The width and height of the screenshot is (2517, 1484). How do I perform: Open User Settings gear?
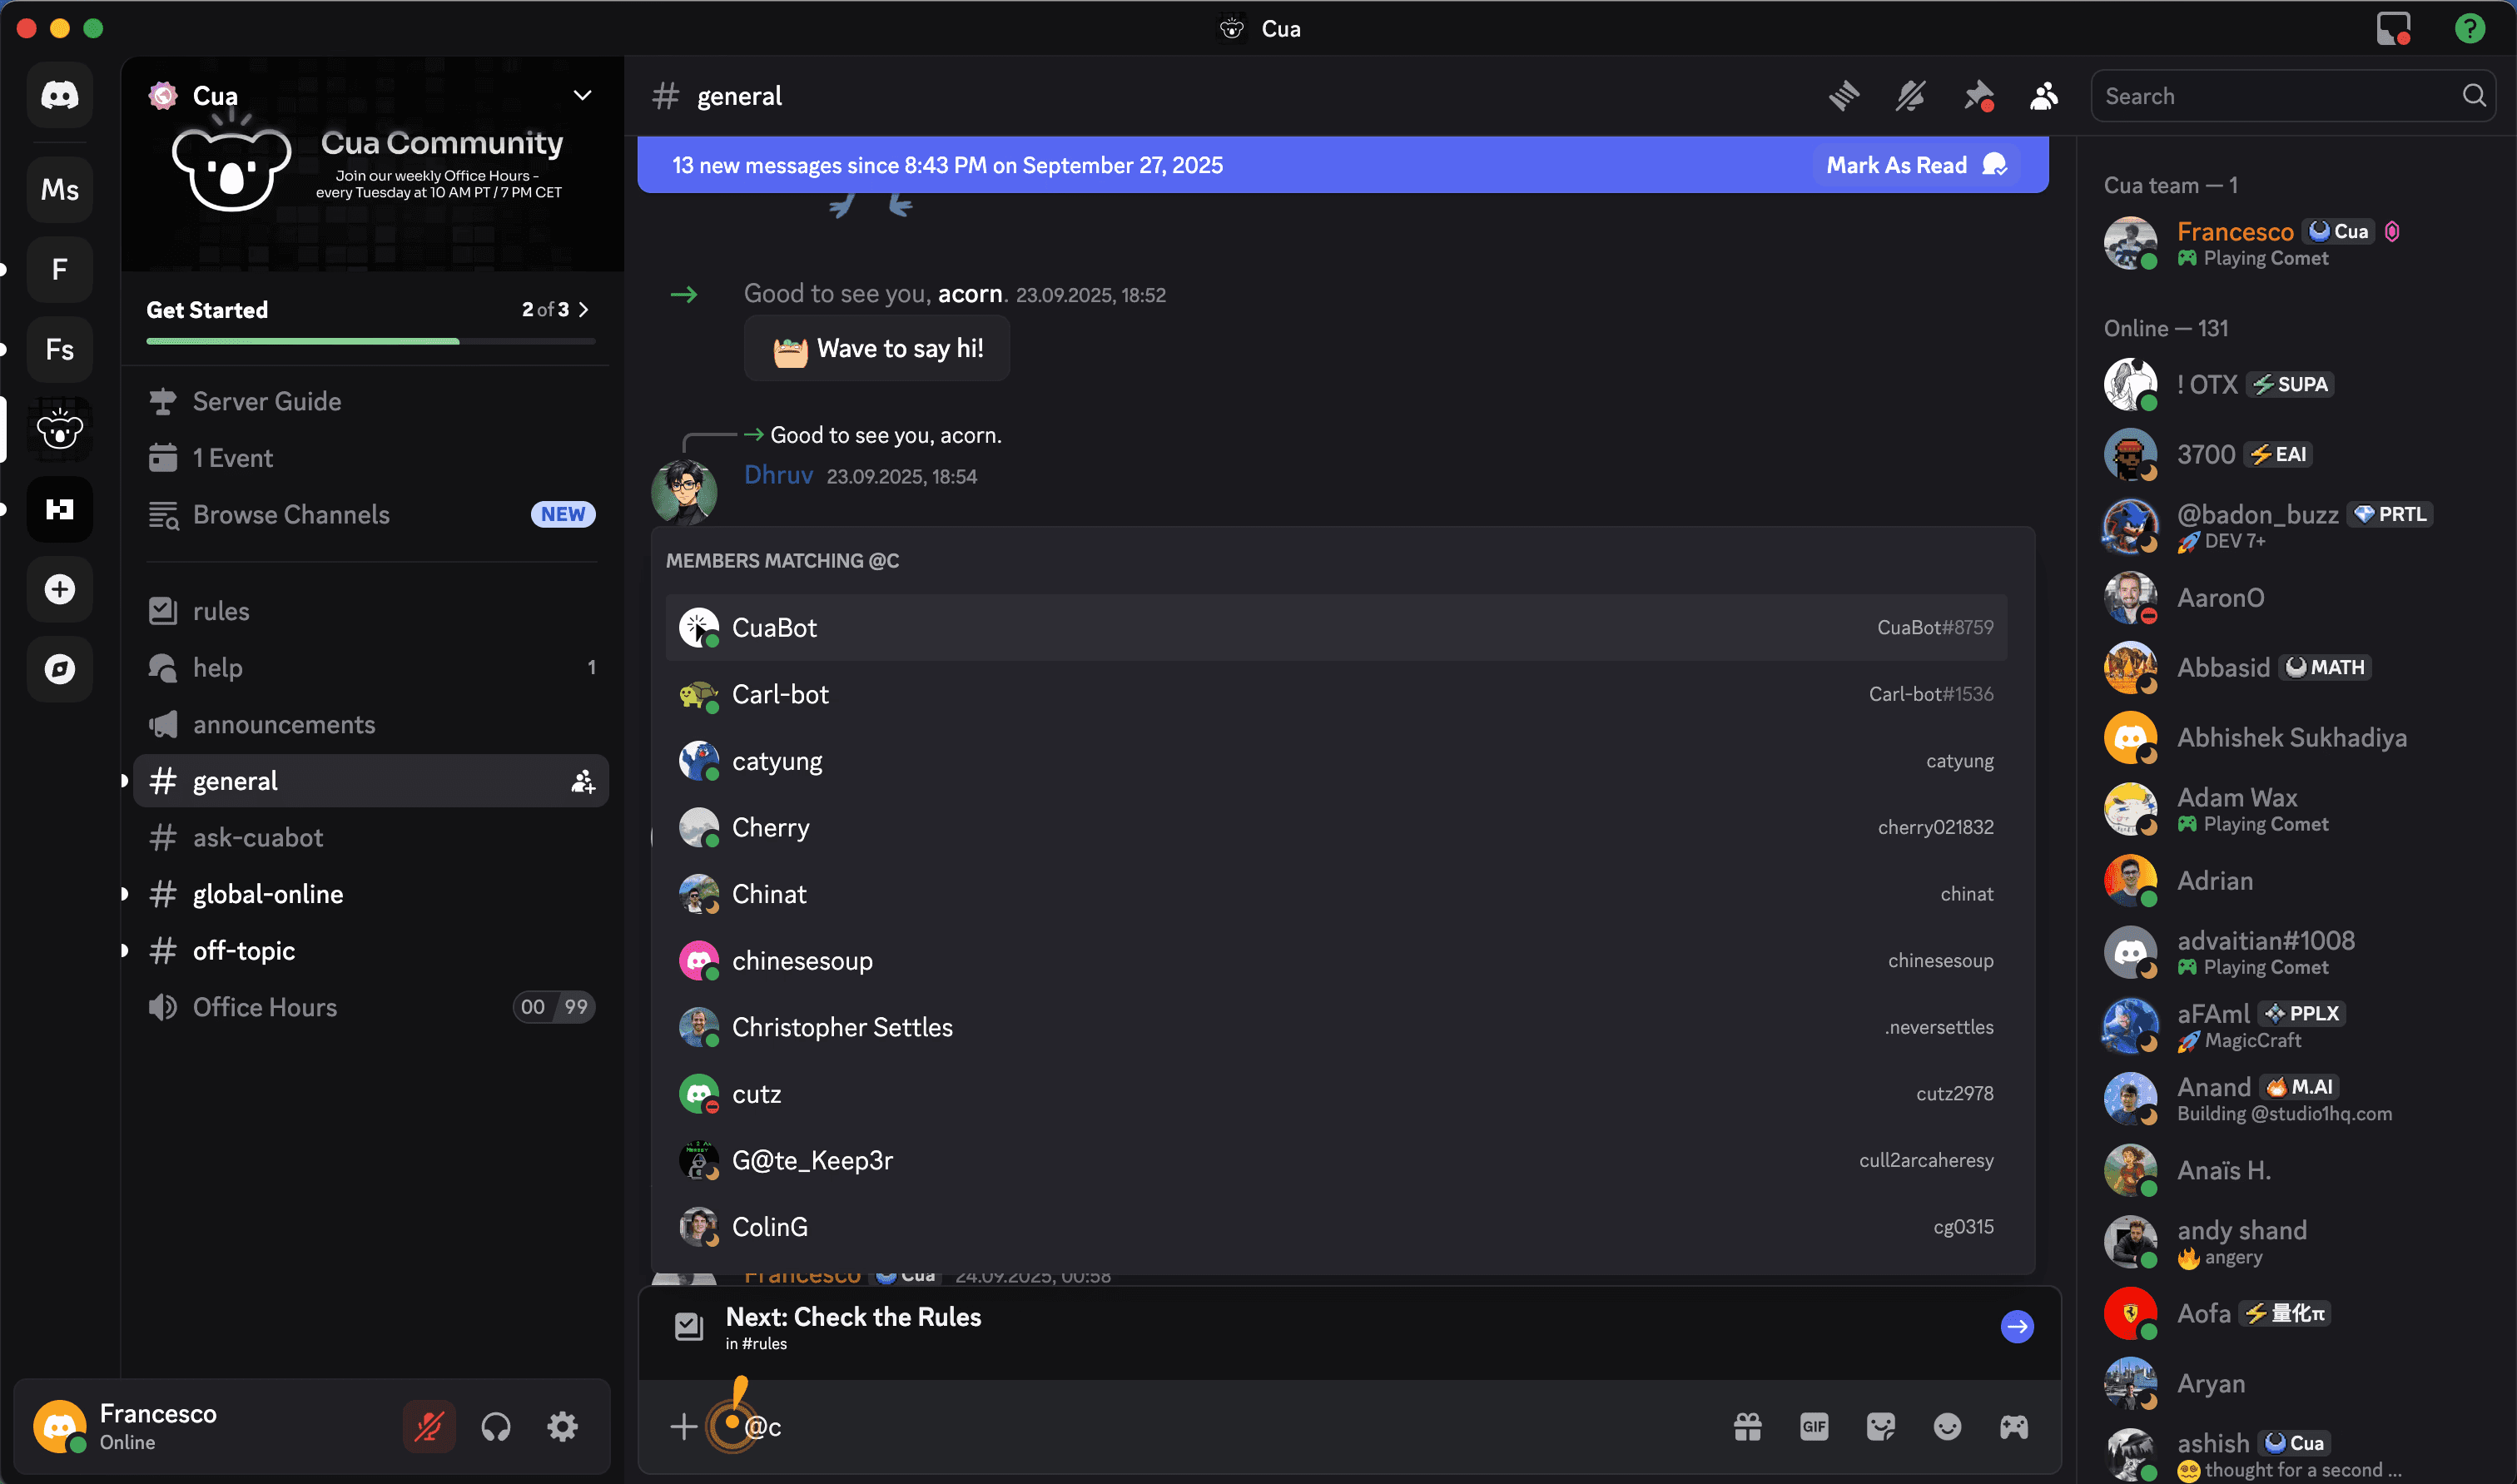click(x=562, y=1427)
